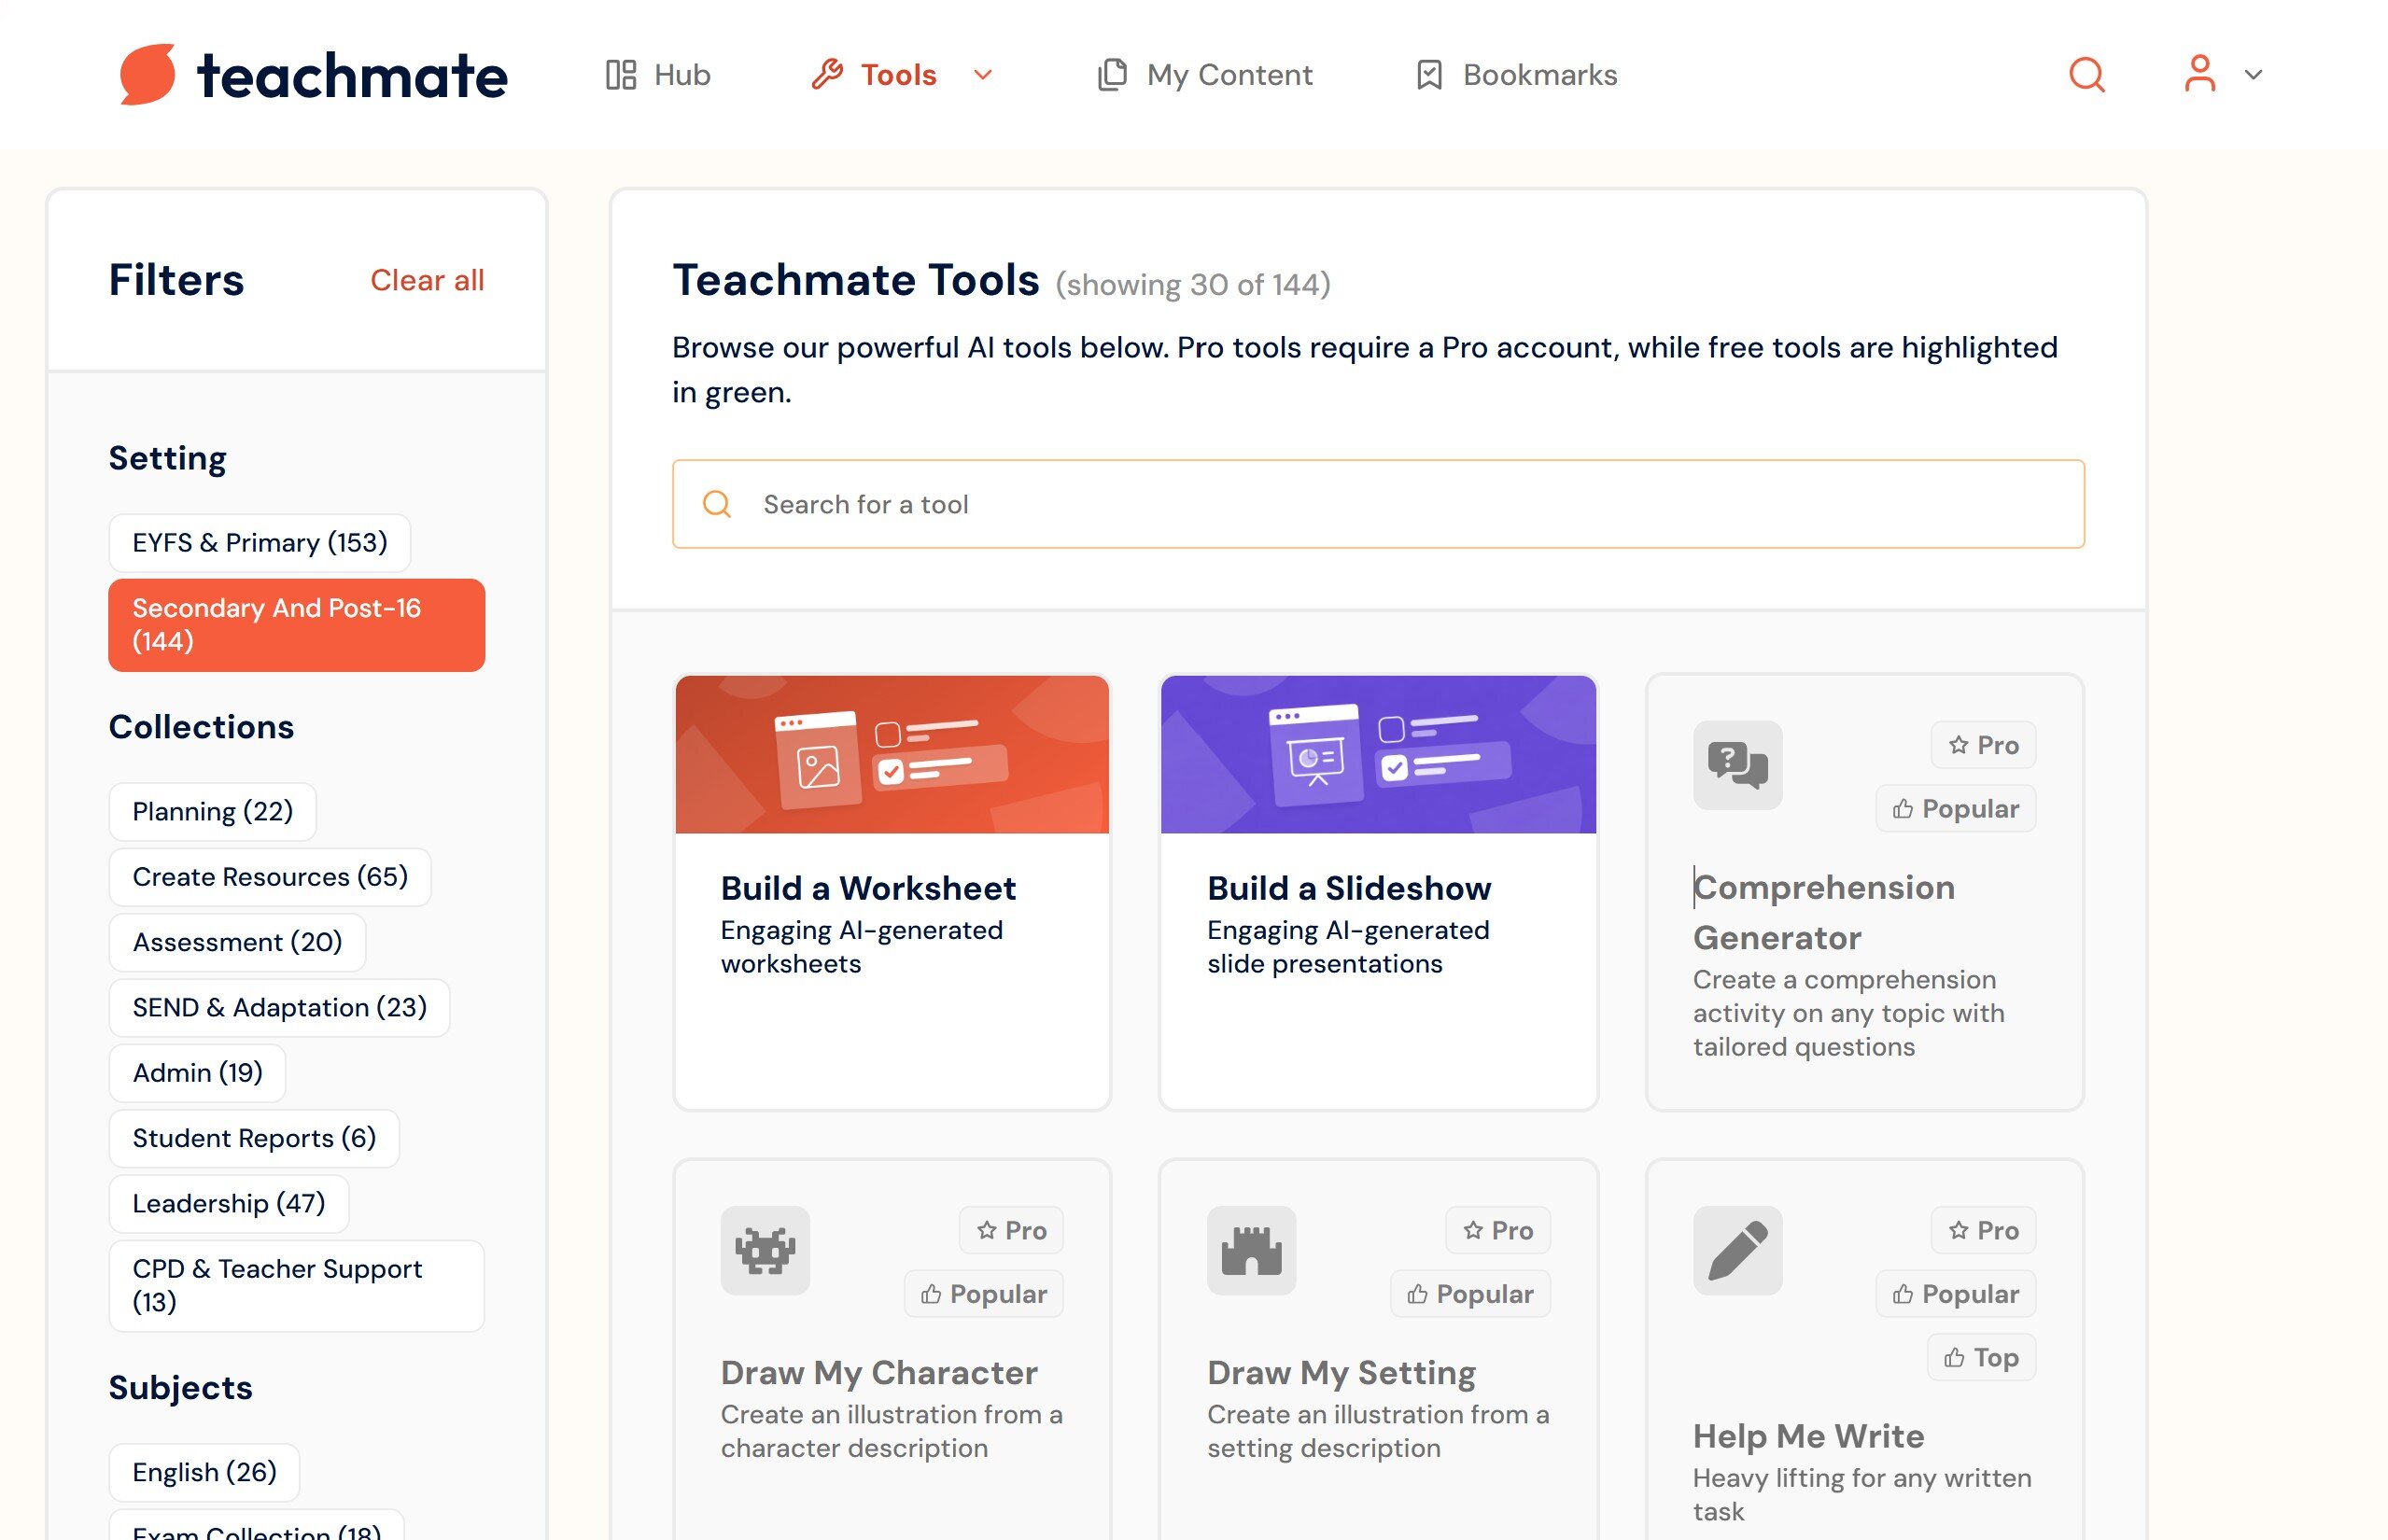Toggle the Student Reports (6) filter
Screen dimensions: 2388x1540
coord(254,1138)
